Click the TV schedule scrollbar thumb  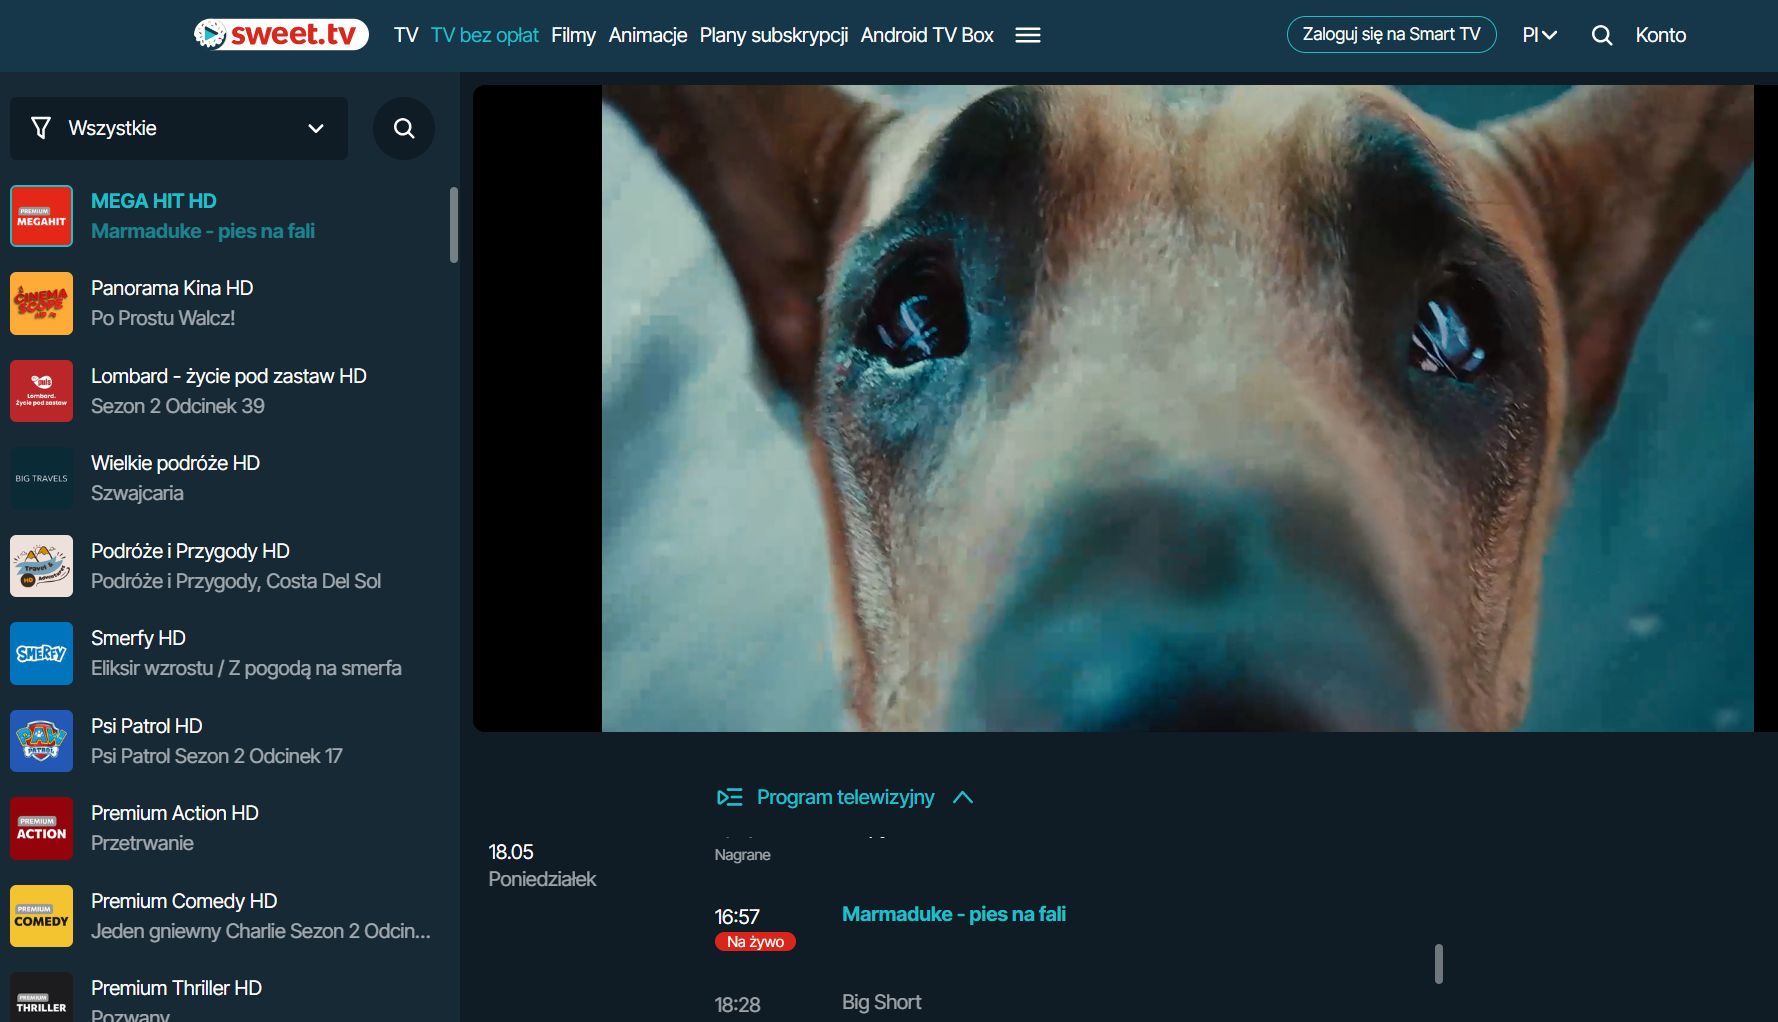pyautogui.click(x=1439, y=964)
